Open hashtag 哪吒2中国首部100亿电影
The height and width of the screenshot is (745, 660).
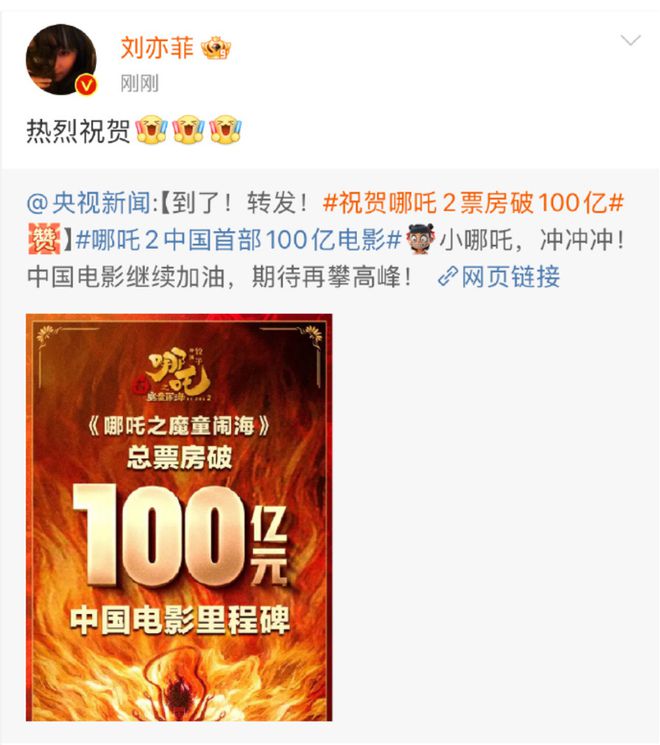[239, 240]
